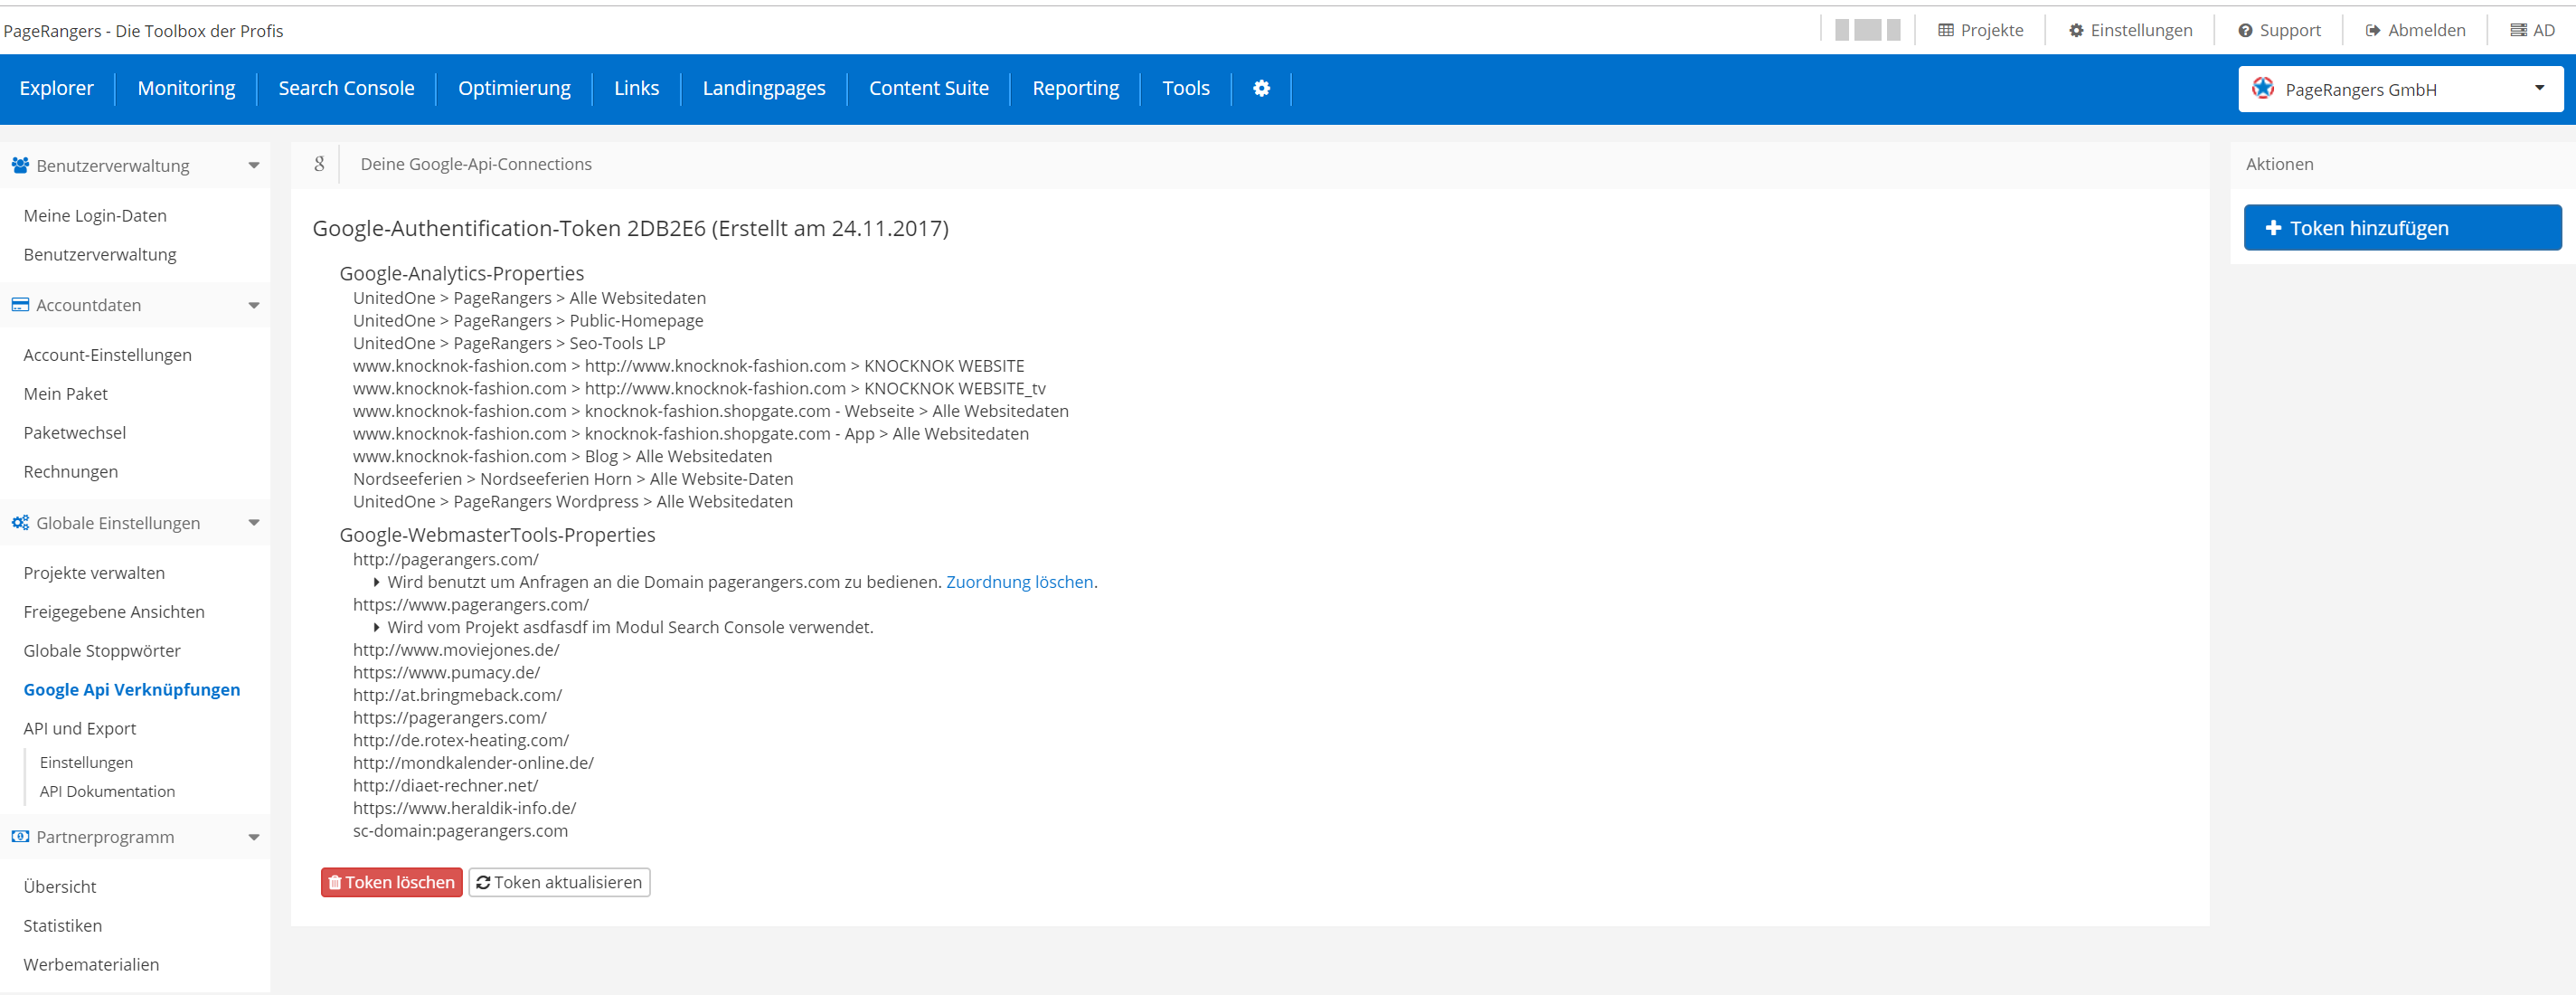This screenshot has width=2576, height=995.
Task: Open Globale Stoppwörter in sidebar
Action: (102, 651)
